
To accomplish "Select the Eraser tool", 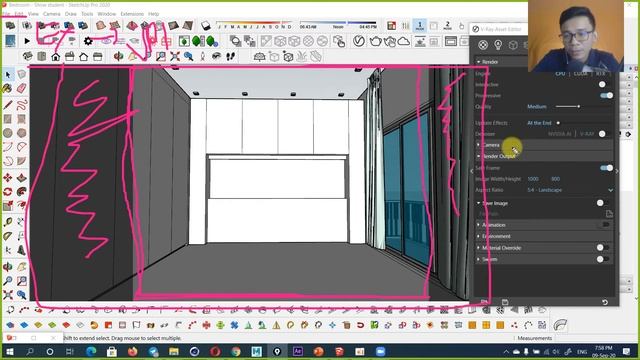I will click(x=21, y=89).
